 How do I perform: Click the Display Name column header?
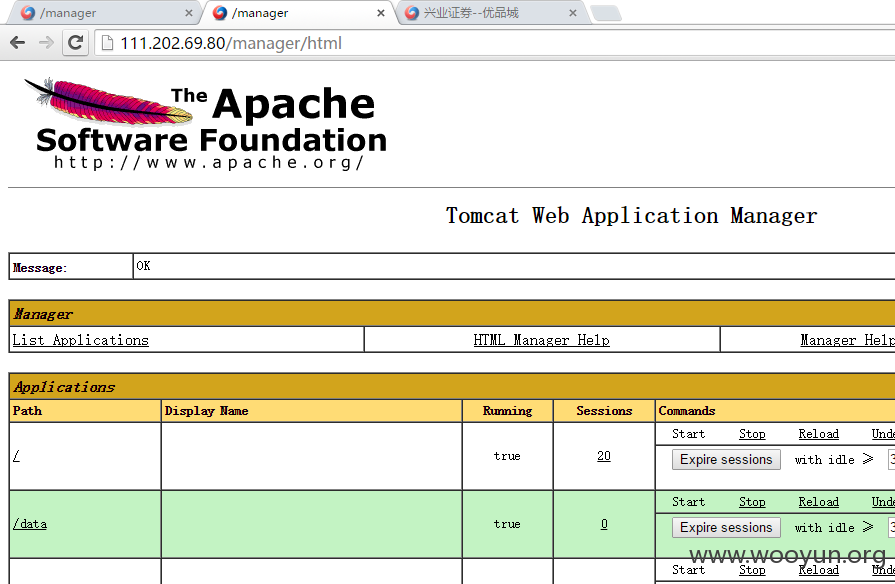[206, 410]
